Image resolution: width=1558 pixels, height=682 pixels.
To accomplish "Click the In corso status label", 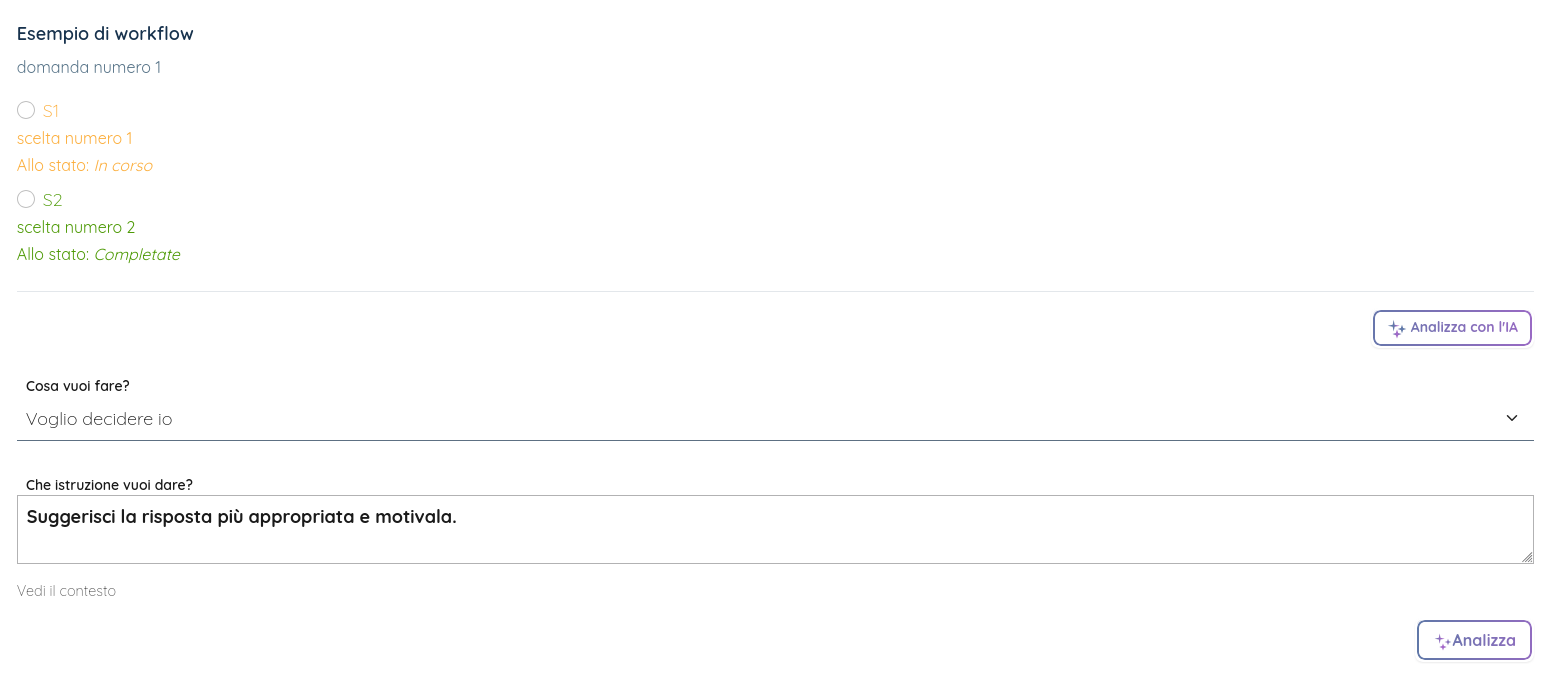I will [123, 165].
